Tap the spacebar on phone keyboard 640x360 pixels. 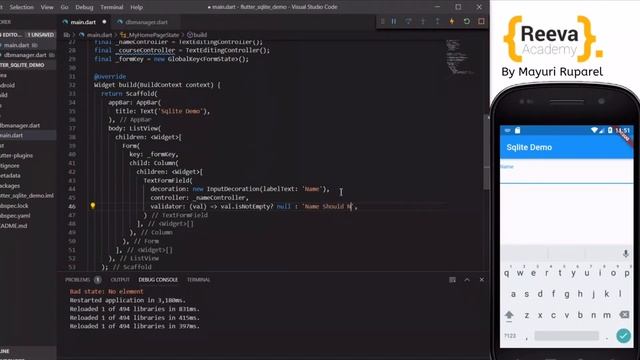pyautogui.click(x=566, y=336)
